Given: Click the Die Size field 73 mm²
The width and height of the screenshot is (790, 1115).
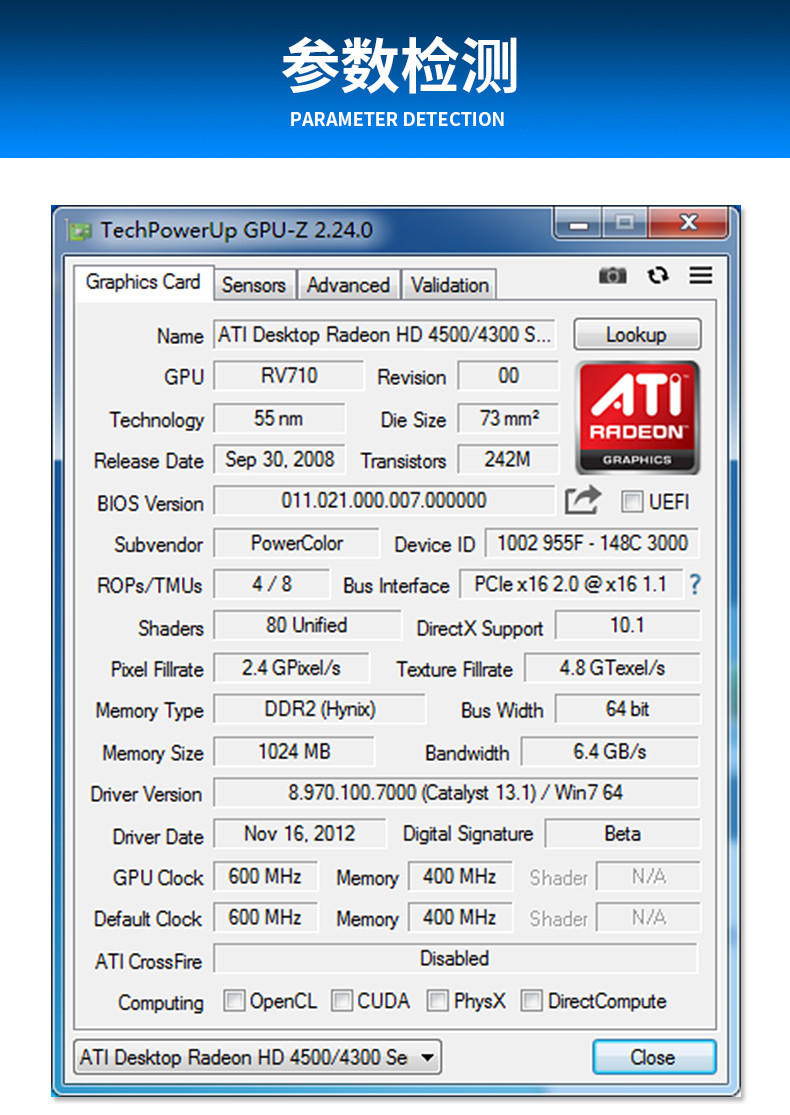Looking at the screenshot, I should pos(508,418).
